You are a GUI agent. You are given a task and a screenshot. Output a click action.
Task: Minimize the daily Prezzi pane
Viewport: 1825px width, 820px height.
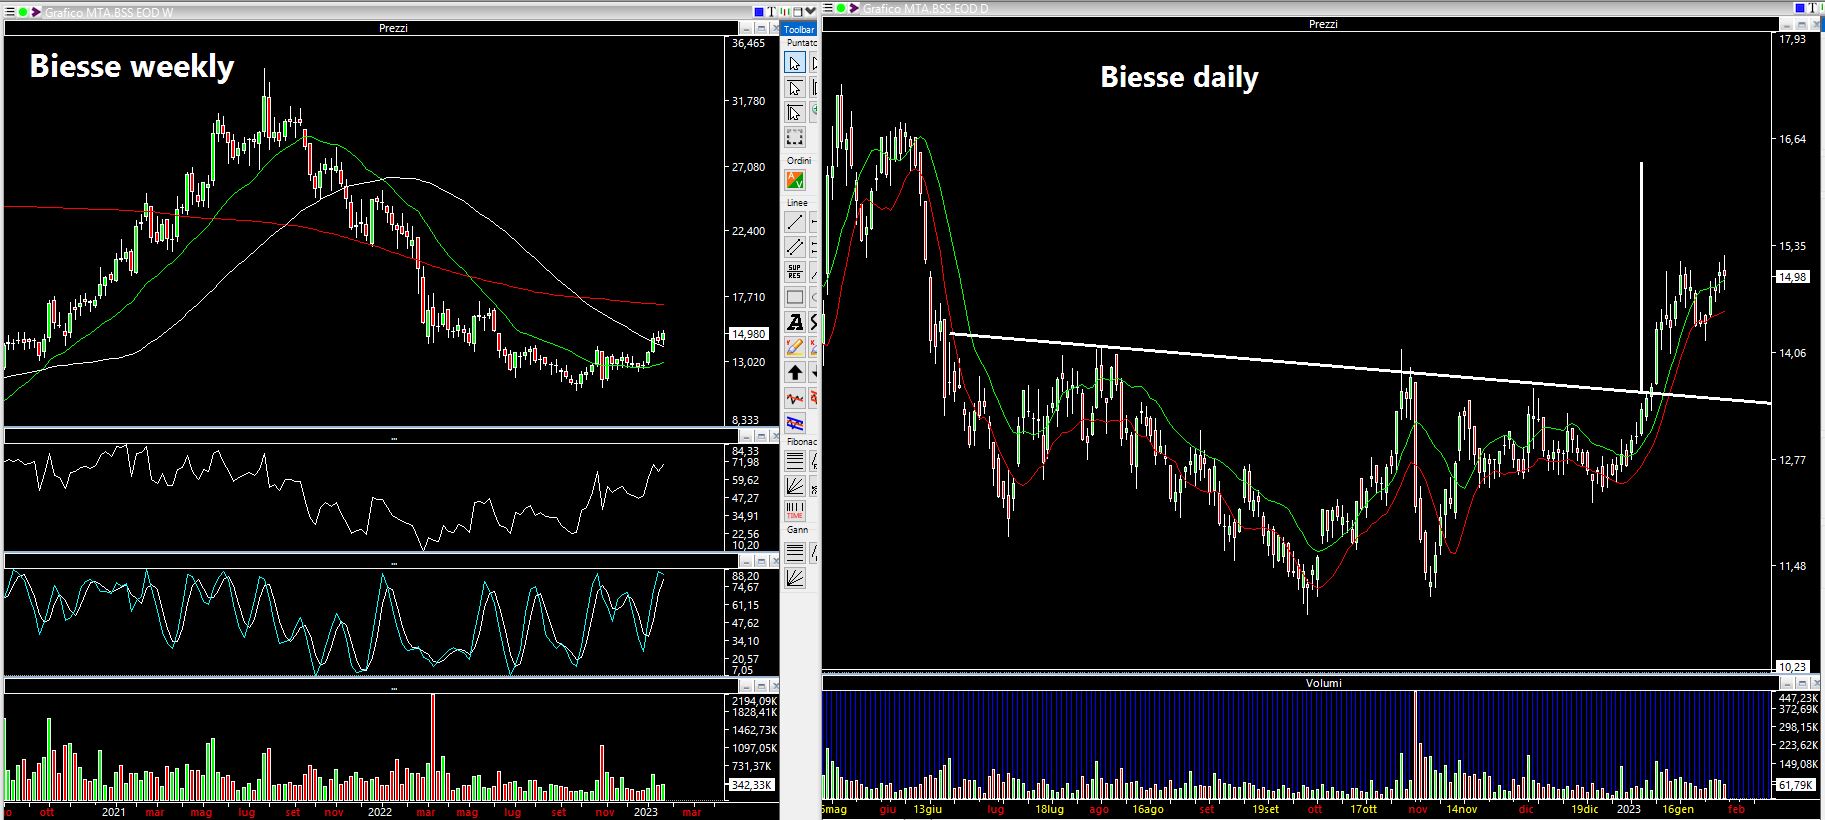pyautogui.click(x=1787, y=23)
